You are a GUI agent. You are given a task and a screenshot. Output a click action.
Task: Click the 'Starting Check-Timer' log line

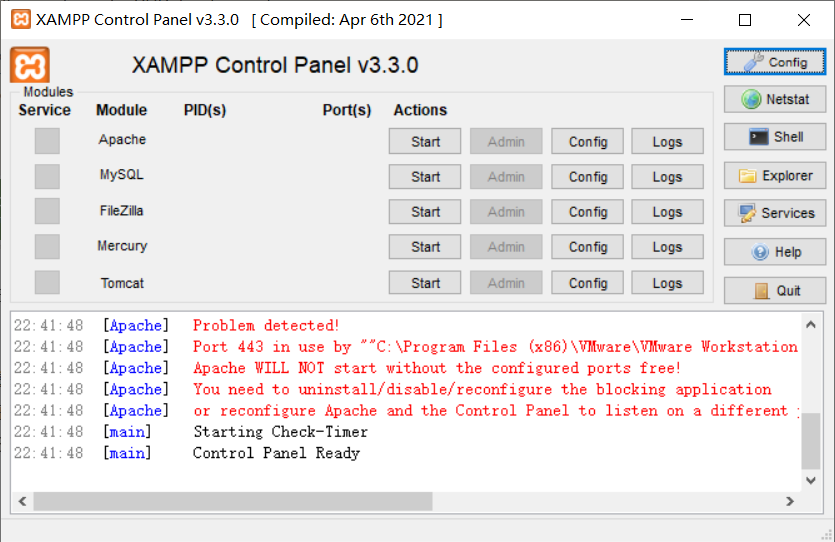(x=280, y=432)
